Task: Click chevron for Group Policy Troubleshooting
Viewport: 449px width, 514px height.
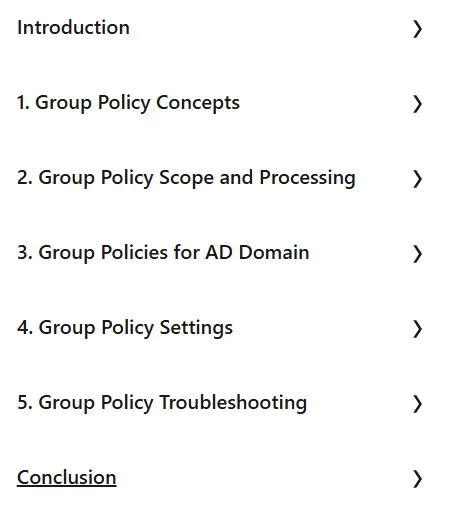Action: 417,404
